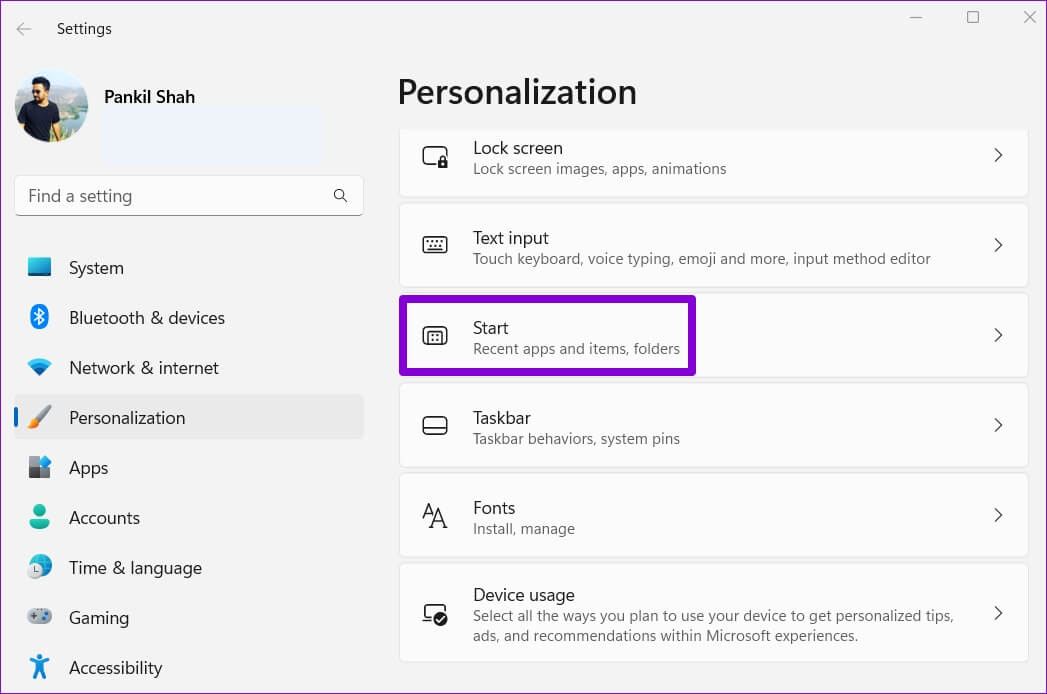This screenshot has width=1047, height=694.
Task: Select Personalization in sidebar
Action: coord(189,417)
